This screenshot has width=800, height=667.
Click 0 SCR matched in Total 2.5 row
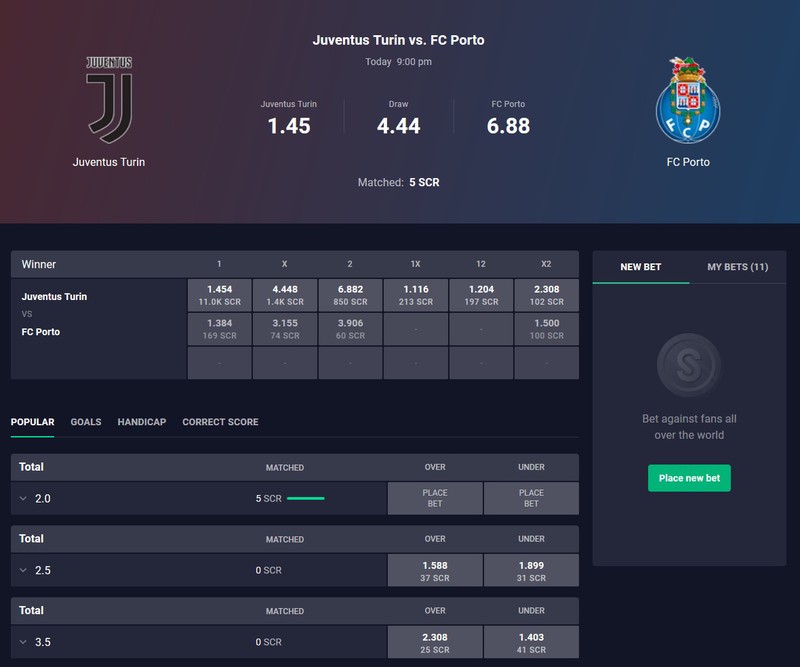(x=268, y=570)
